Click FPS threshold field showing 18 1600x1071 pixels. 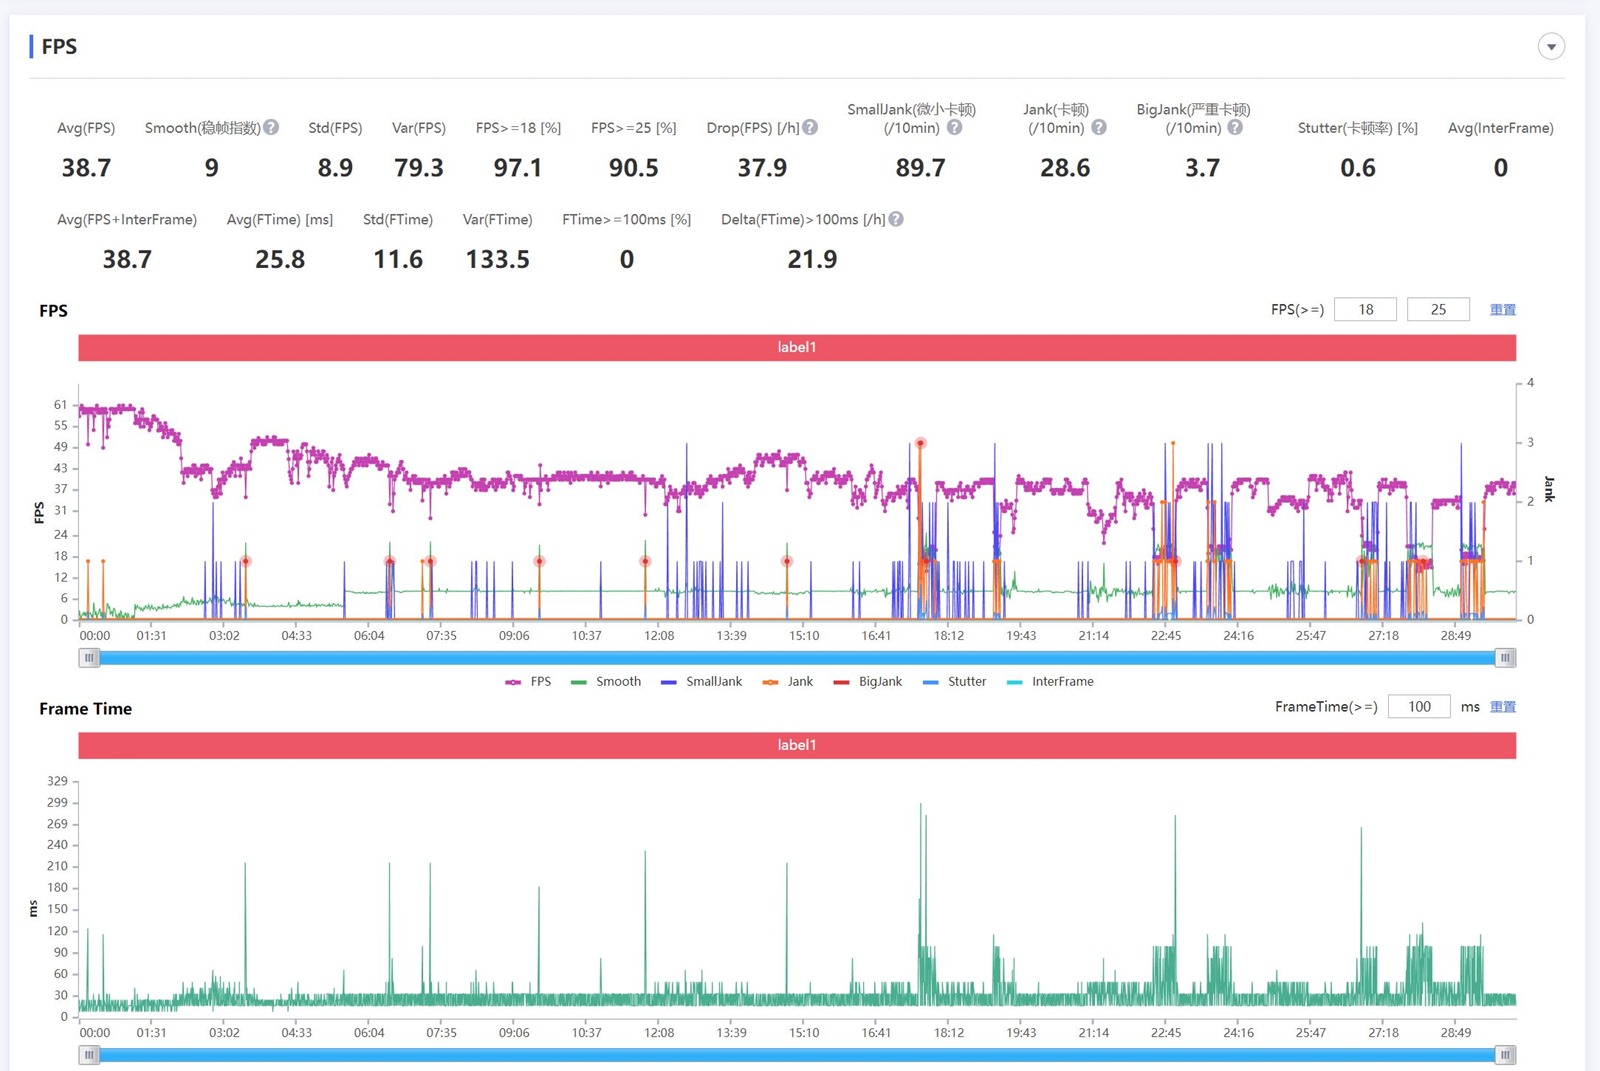pos(1365,310)
